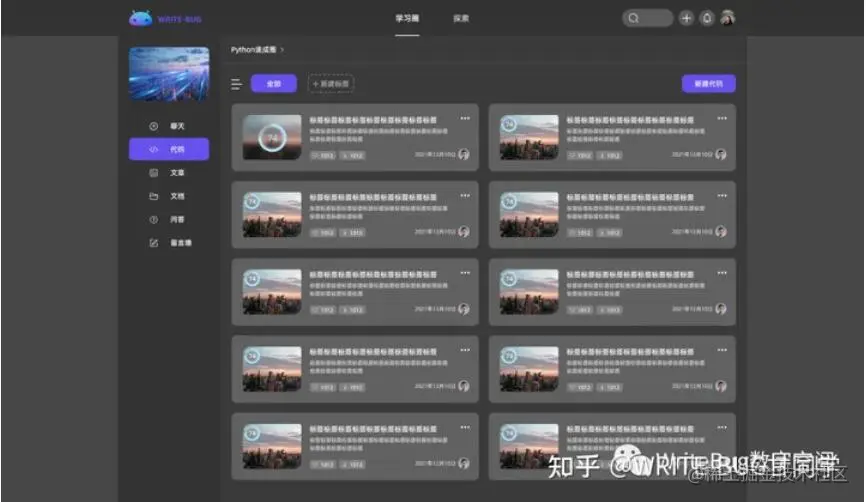Open 问答 in the sidebar
This screenshot has height=502, width=866.
(169, 219)
